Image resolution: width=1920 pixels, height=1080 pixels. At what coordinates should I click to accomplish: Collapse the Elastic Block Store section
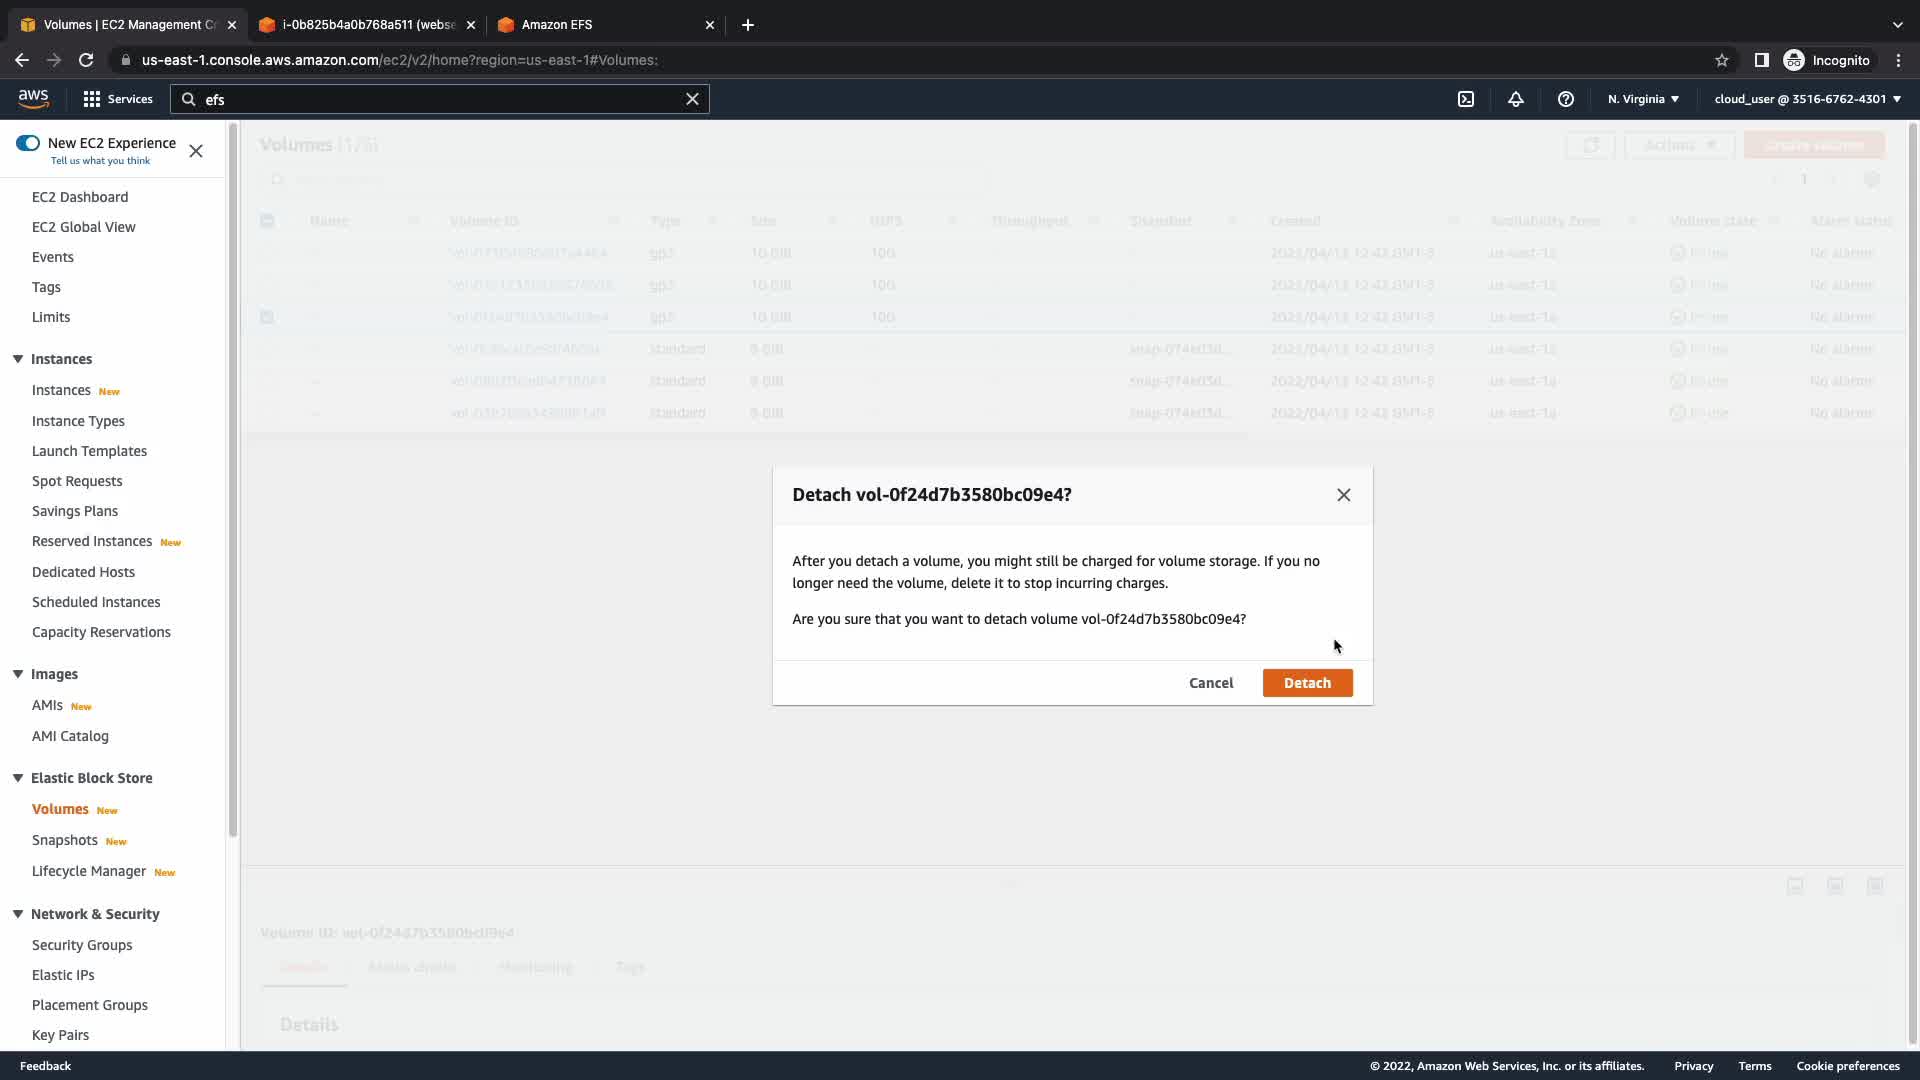(18, 778)
